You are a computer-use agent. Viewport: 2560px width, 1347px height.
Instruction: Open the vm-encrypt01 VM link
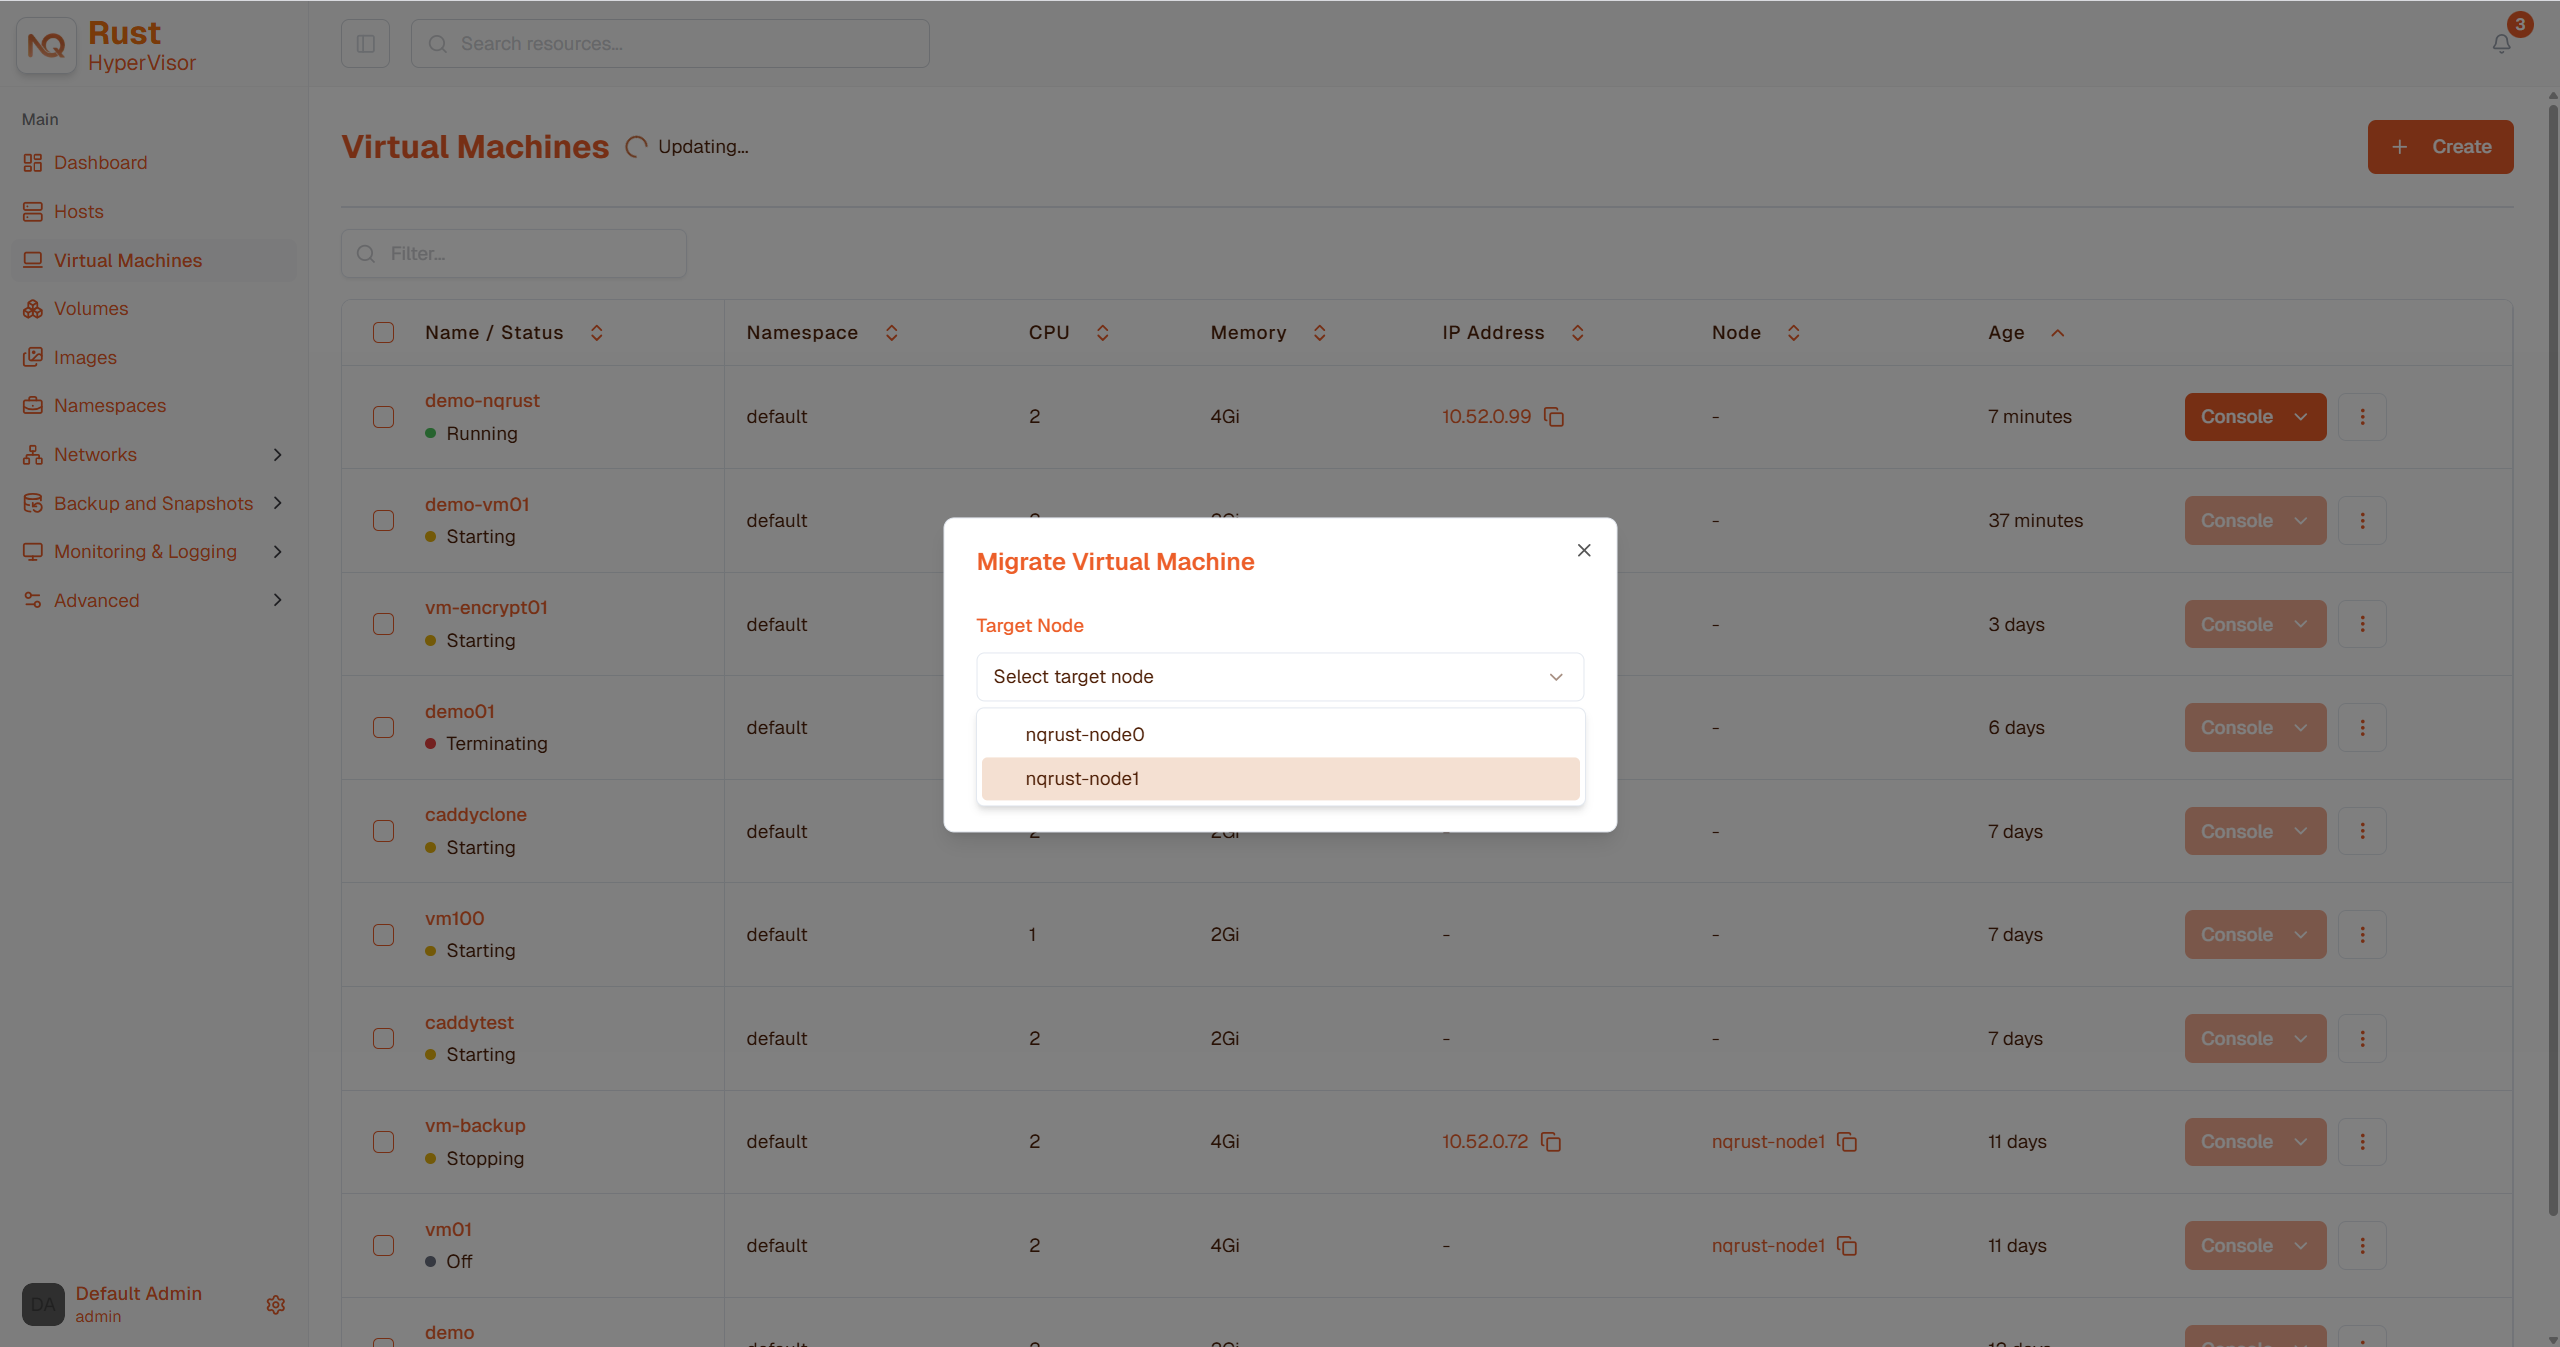point(486,608)
